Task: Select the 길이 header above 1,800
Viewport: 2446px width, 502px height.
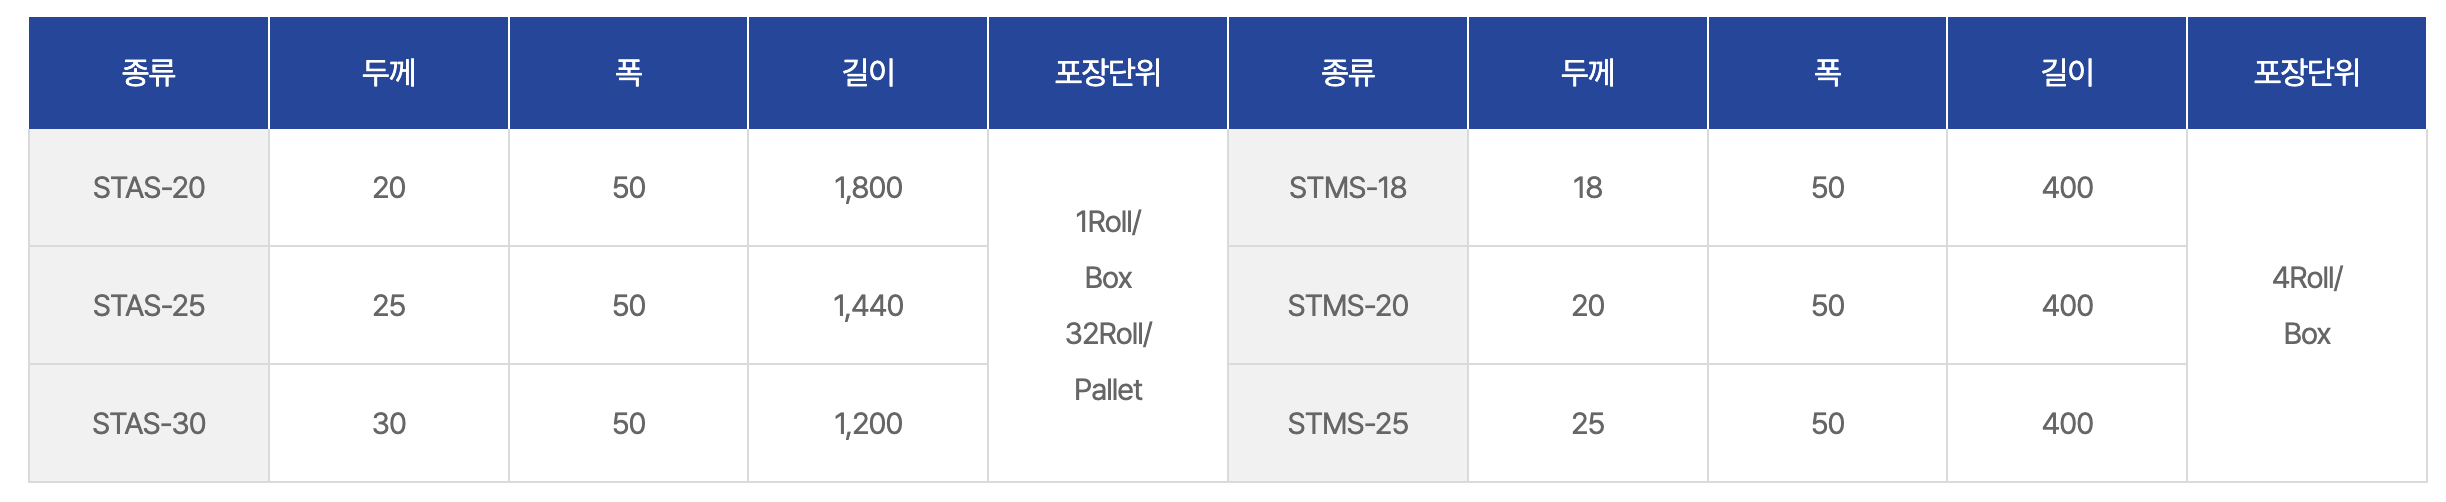Action: (868, 73)
